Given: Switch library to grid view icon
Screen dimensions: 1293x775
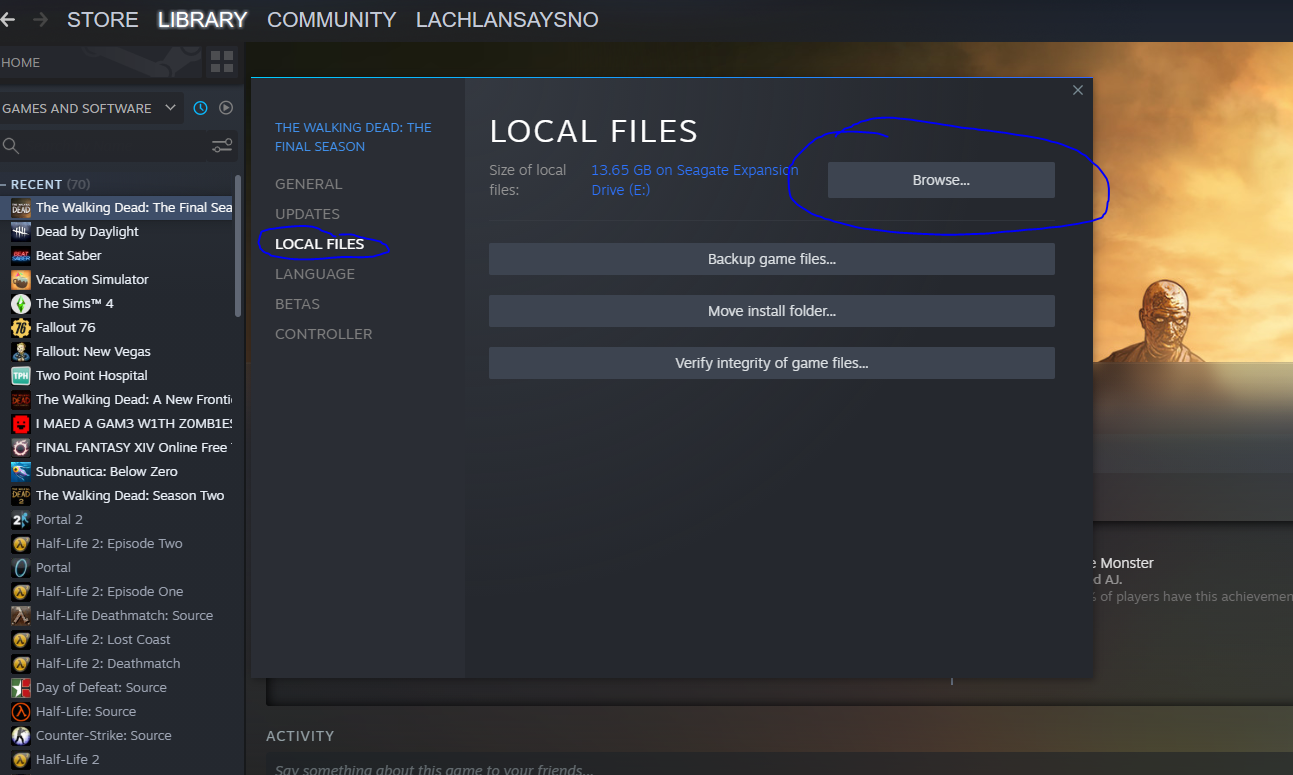Looking at the screenshot, I should click(x=221, y=62).
